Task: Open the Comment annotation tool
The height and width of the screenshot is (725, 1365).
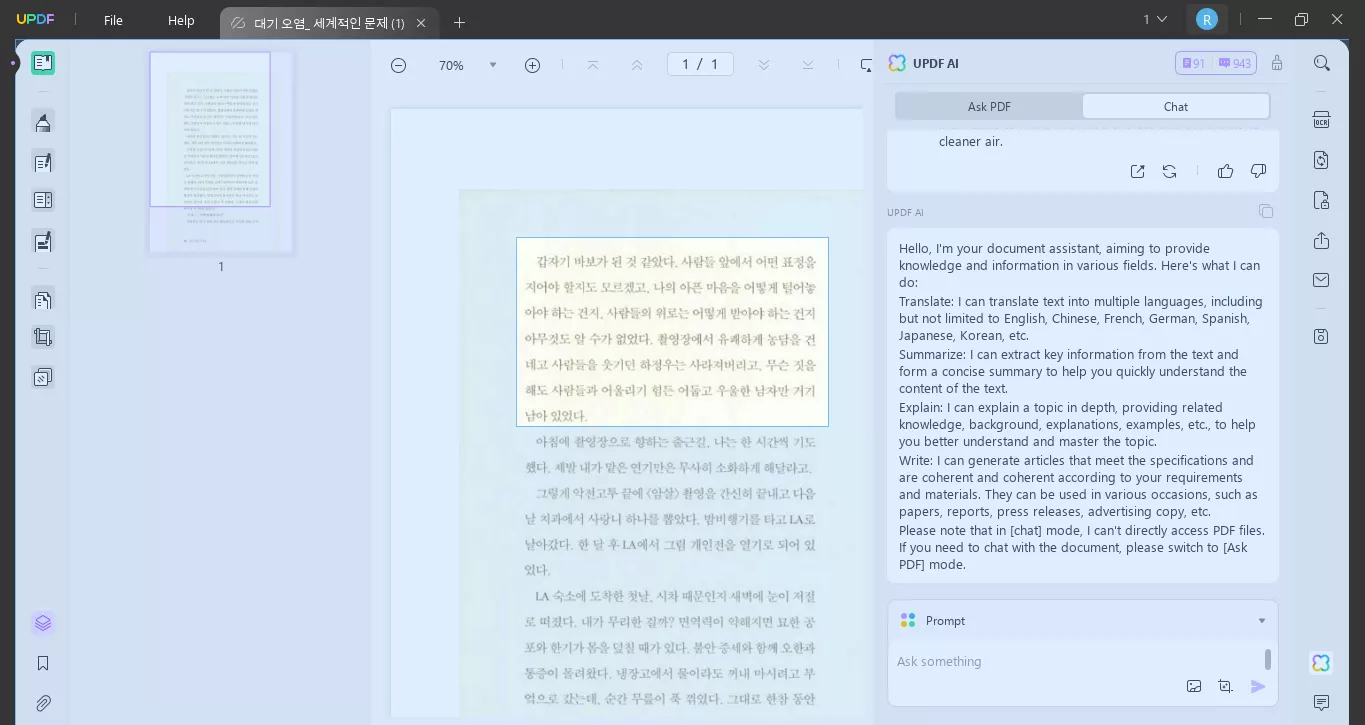Action: click(x=43, y=122)
